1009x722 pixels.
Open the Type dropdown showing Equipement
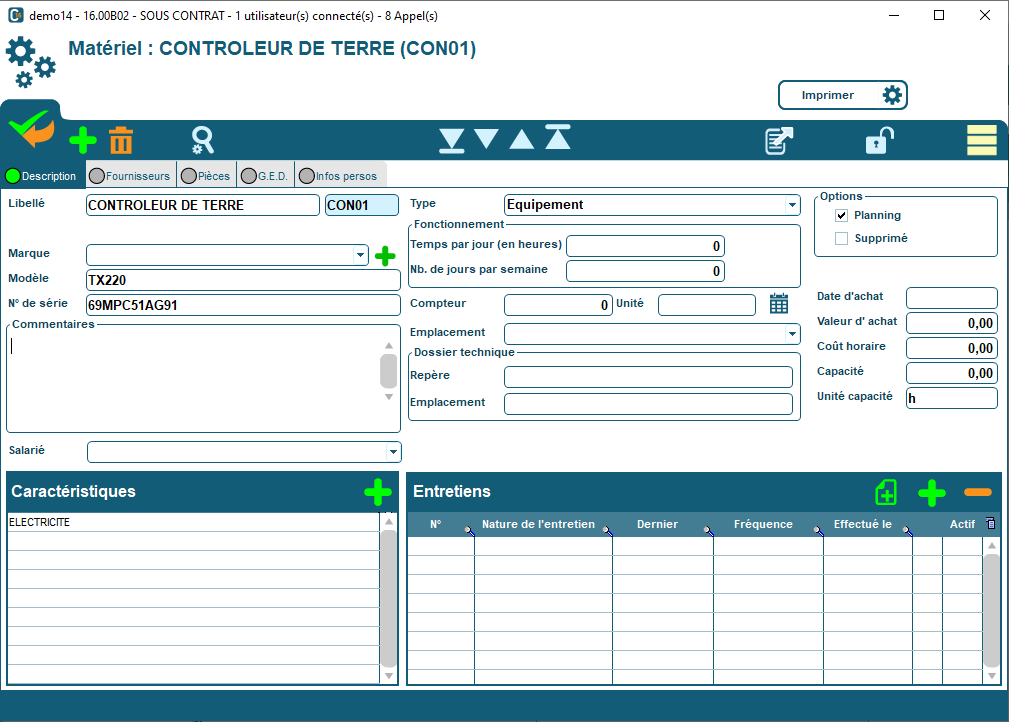[793, 205]
